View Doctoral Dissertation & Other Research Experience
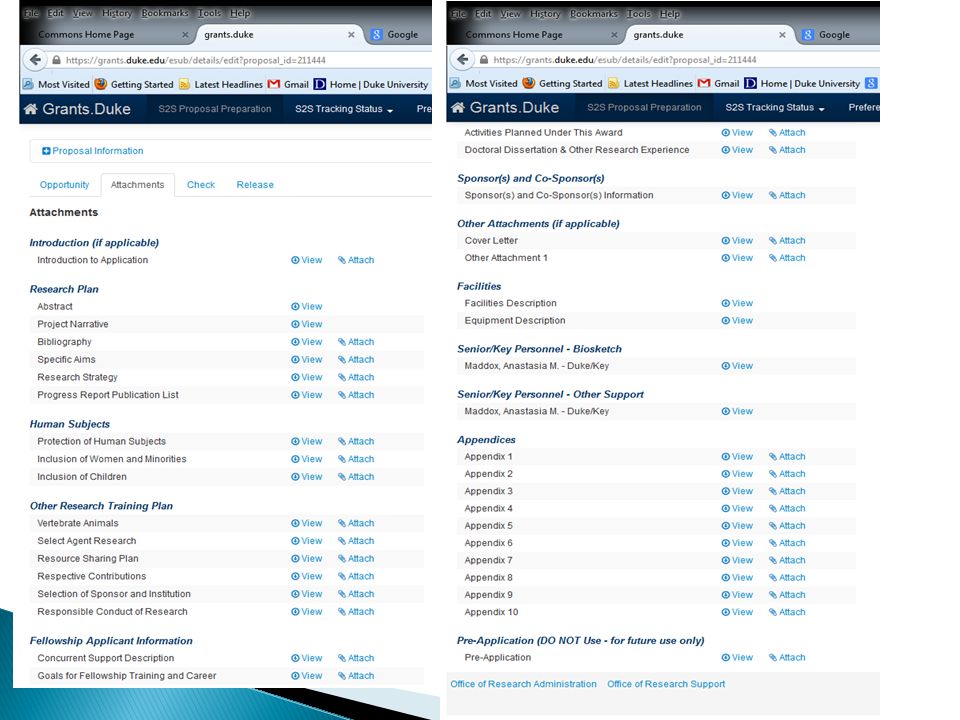The width and height of the screenshot is (960, 720). tap(737, 150)
